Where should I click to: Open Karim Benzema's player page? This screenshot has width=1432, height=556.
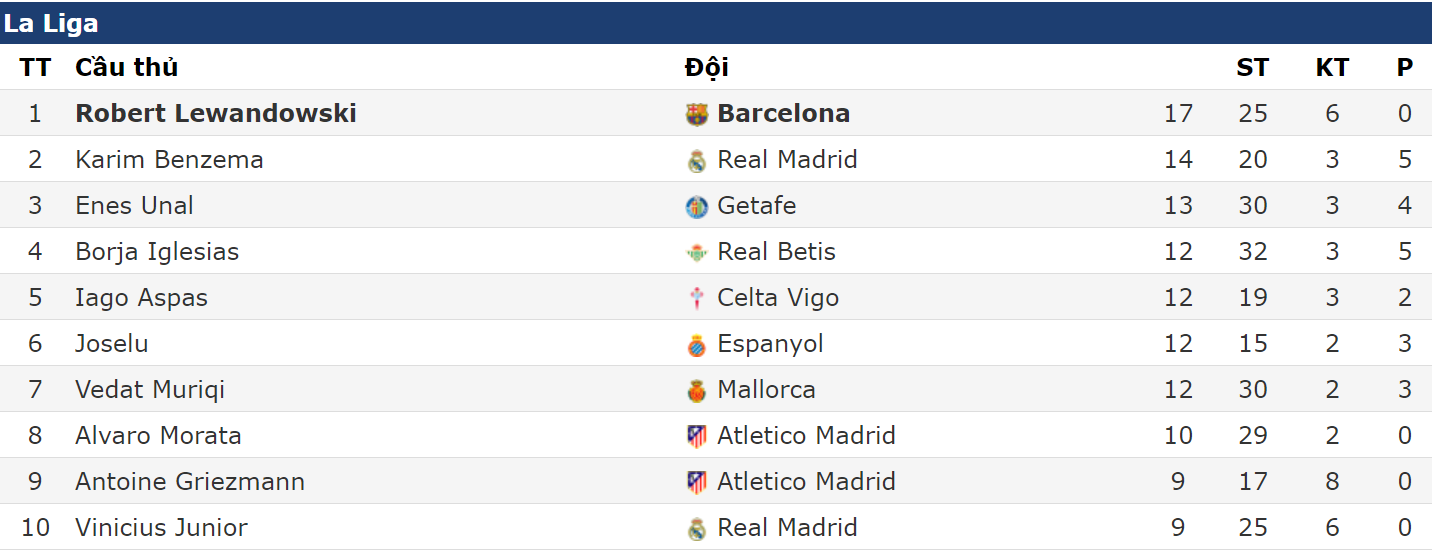[x=169, y=160]
